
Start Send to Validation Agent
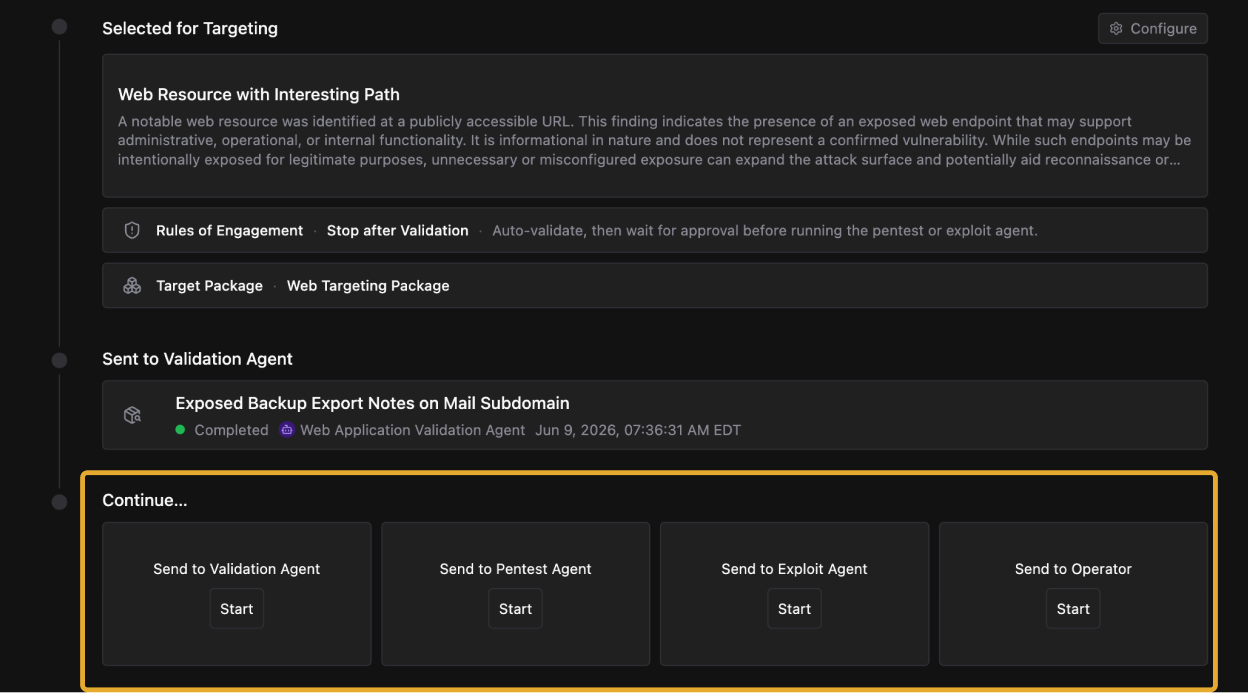coord(237,609)
